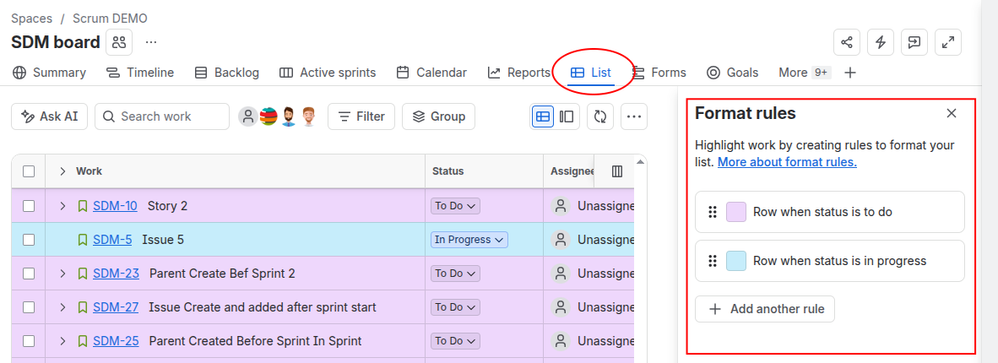998x363 pixels.
Task: Open the Group button
Action: click(x=439, y=117)
